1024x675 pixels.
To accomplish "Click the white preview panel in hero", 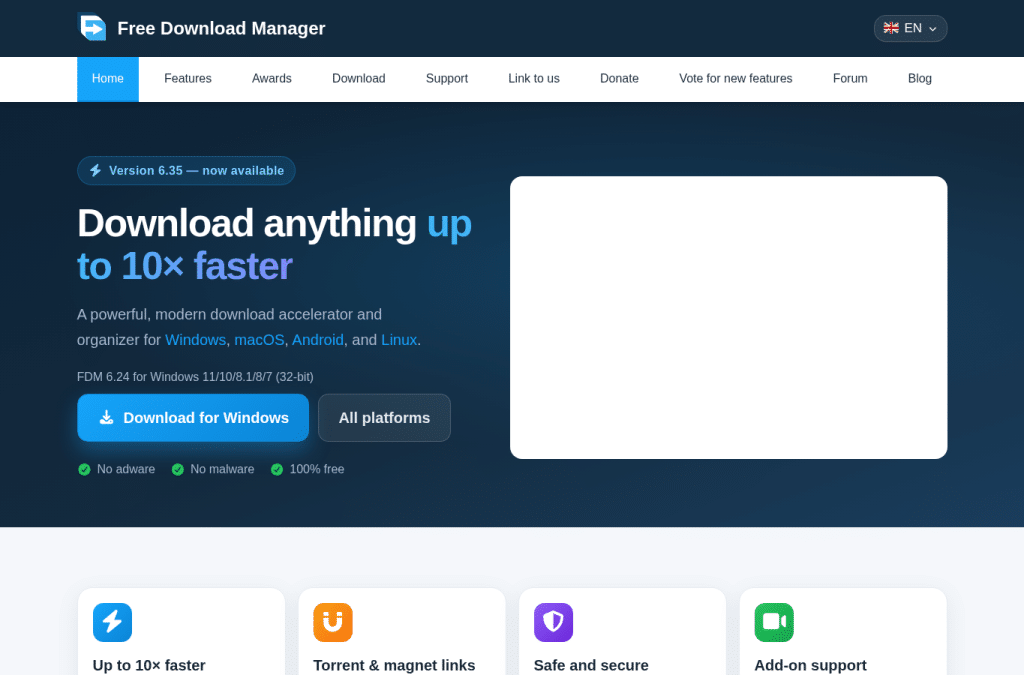I will click(x=728, y=317).
